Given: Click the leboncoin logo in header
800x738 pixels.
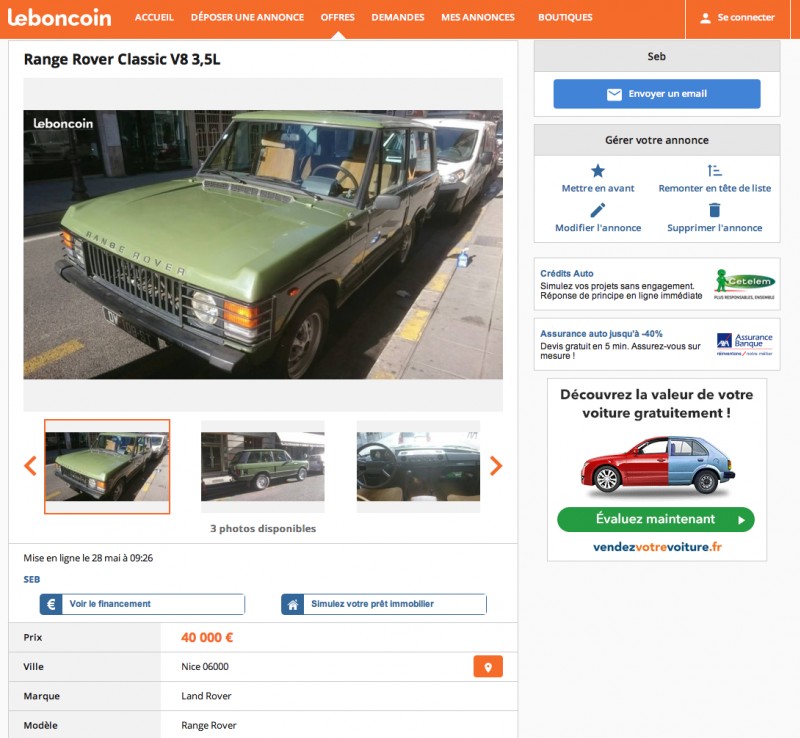Looking at the screenshot, I should [59, 17].
